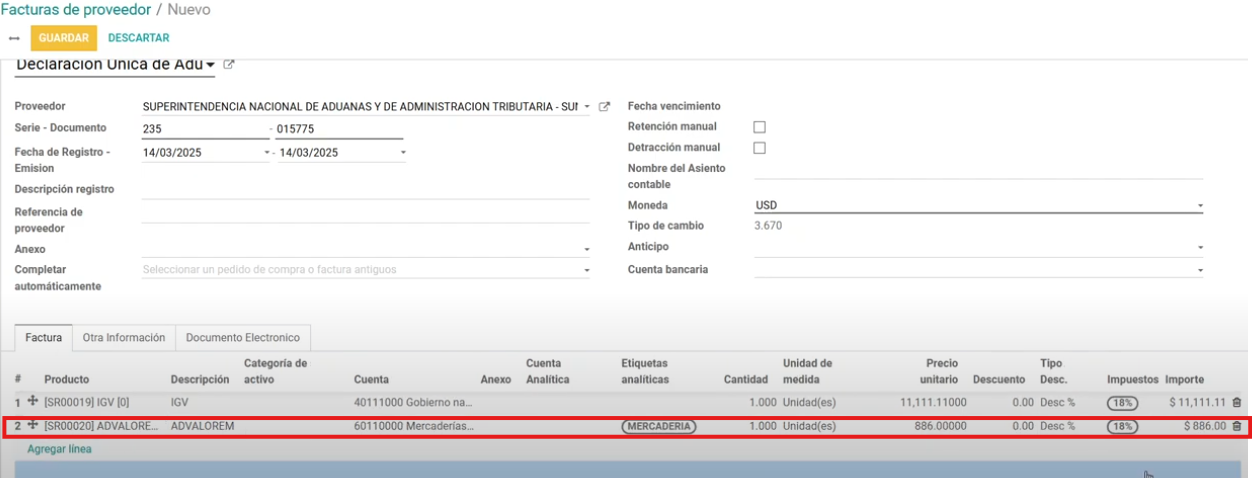Click the Guardar button

pyautogui.click(x=64, y=38)
